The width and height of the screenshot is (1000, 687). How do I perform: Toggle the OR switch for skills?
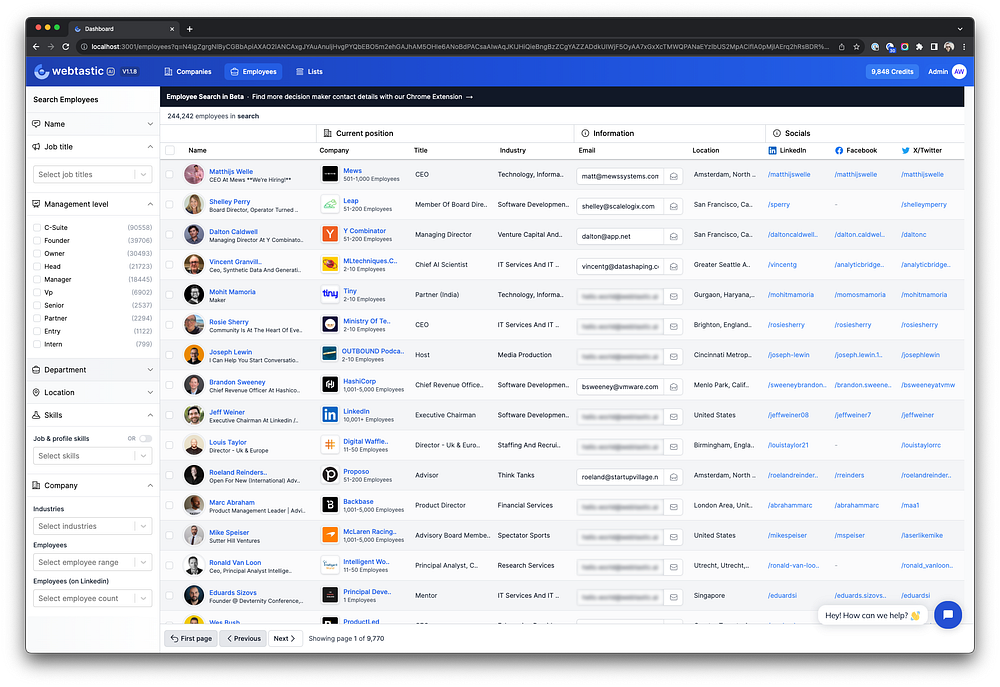pos(145,438)
